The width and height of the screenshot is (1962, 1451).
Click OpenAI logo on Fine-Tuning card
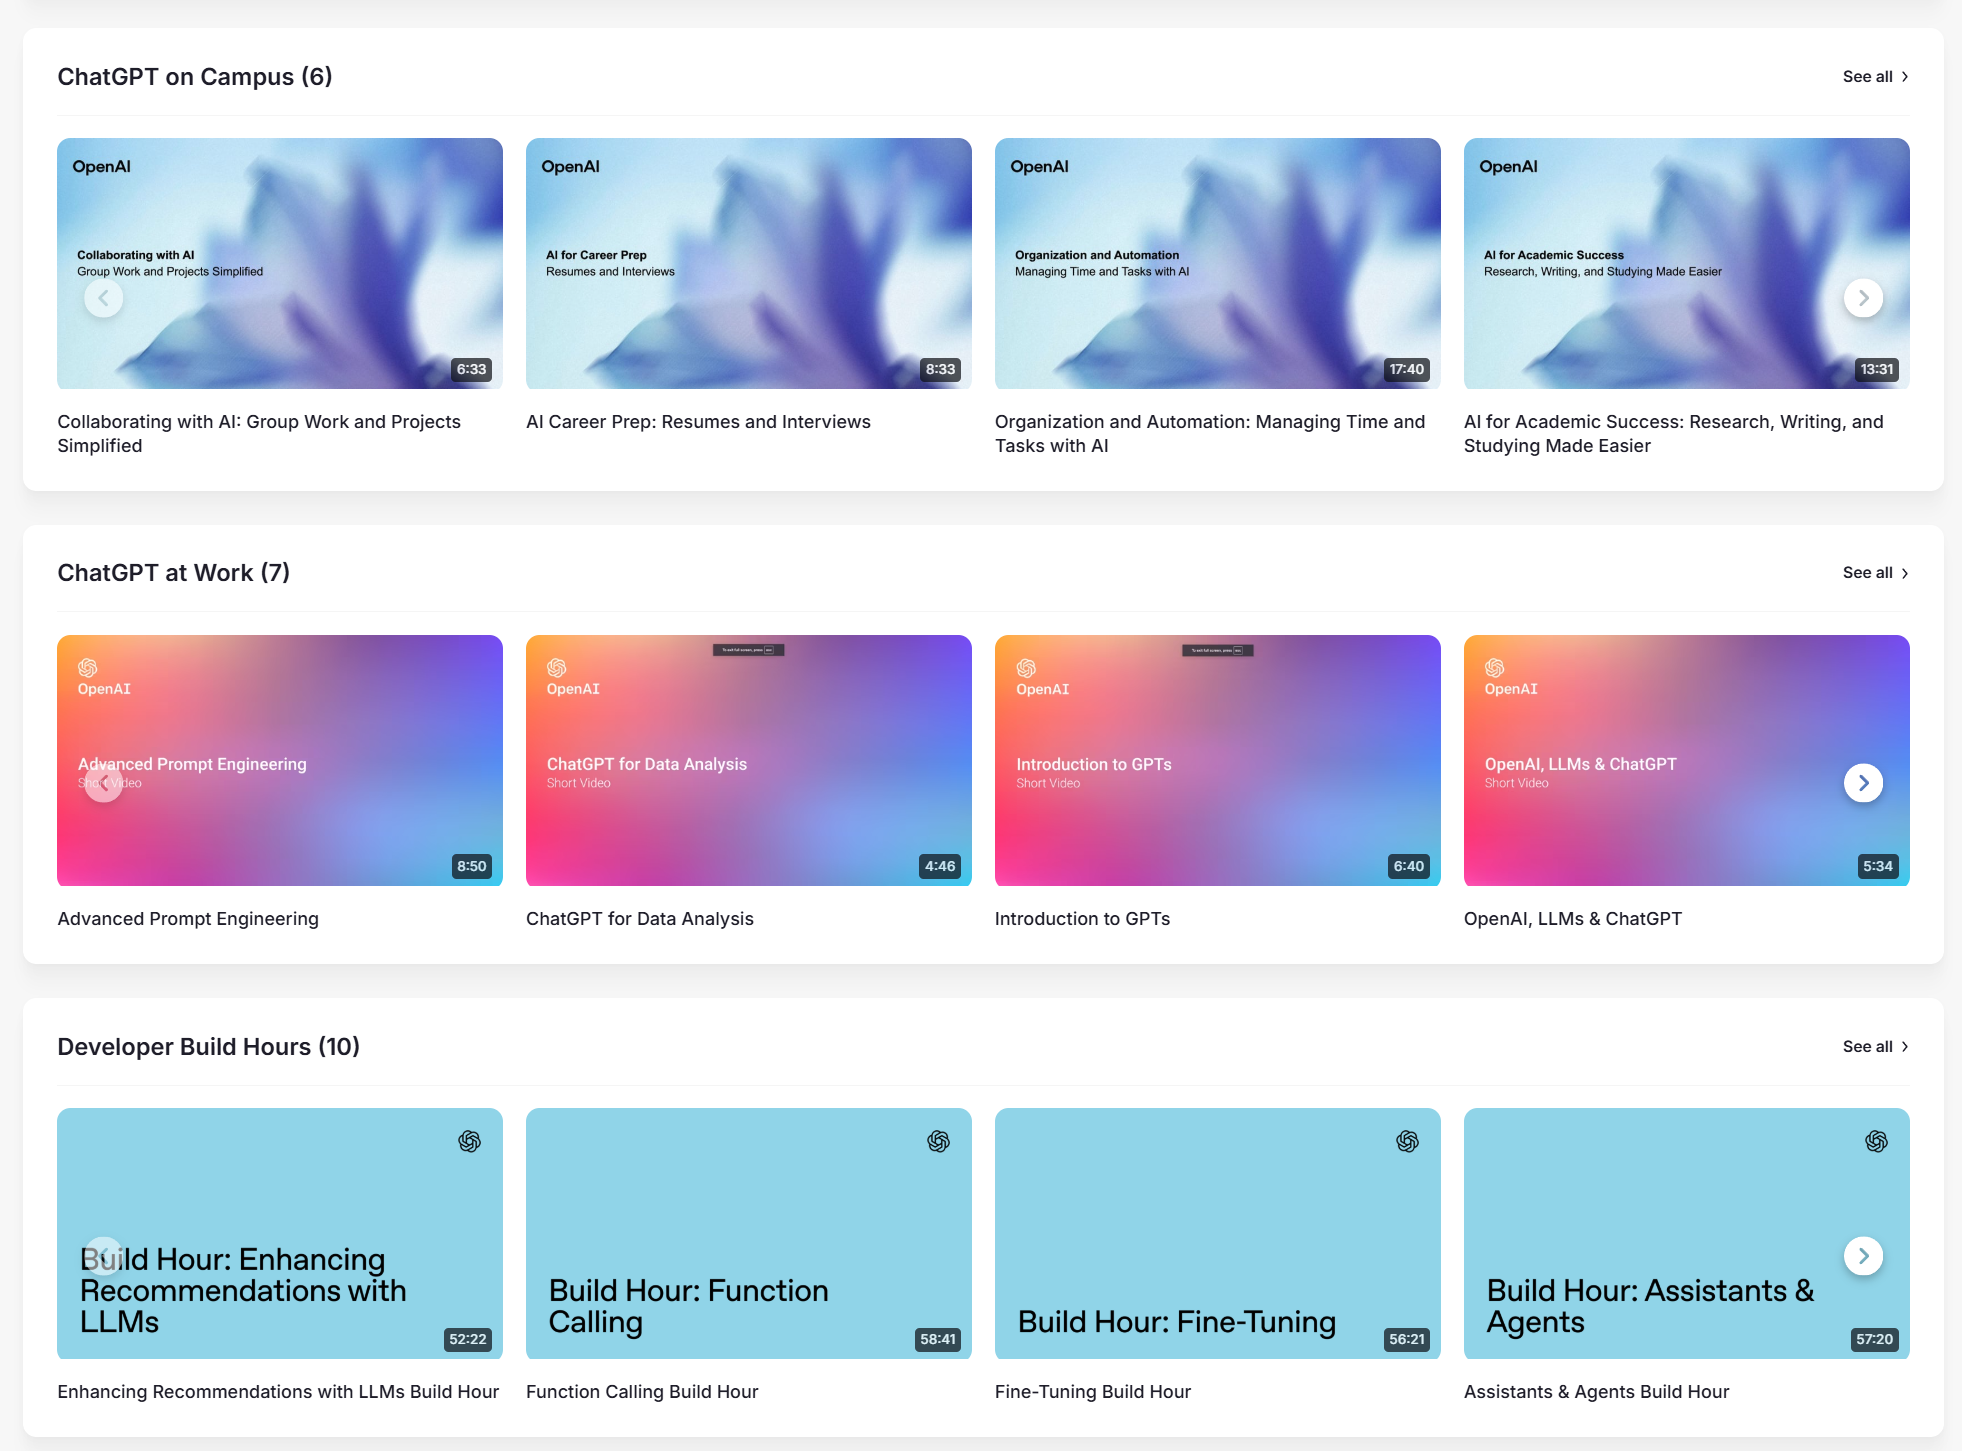pyautogui.click(x=1407, y=1141)
